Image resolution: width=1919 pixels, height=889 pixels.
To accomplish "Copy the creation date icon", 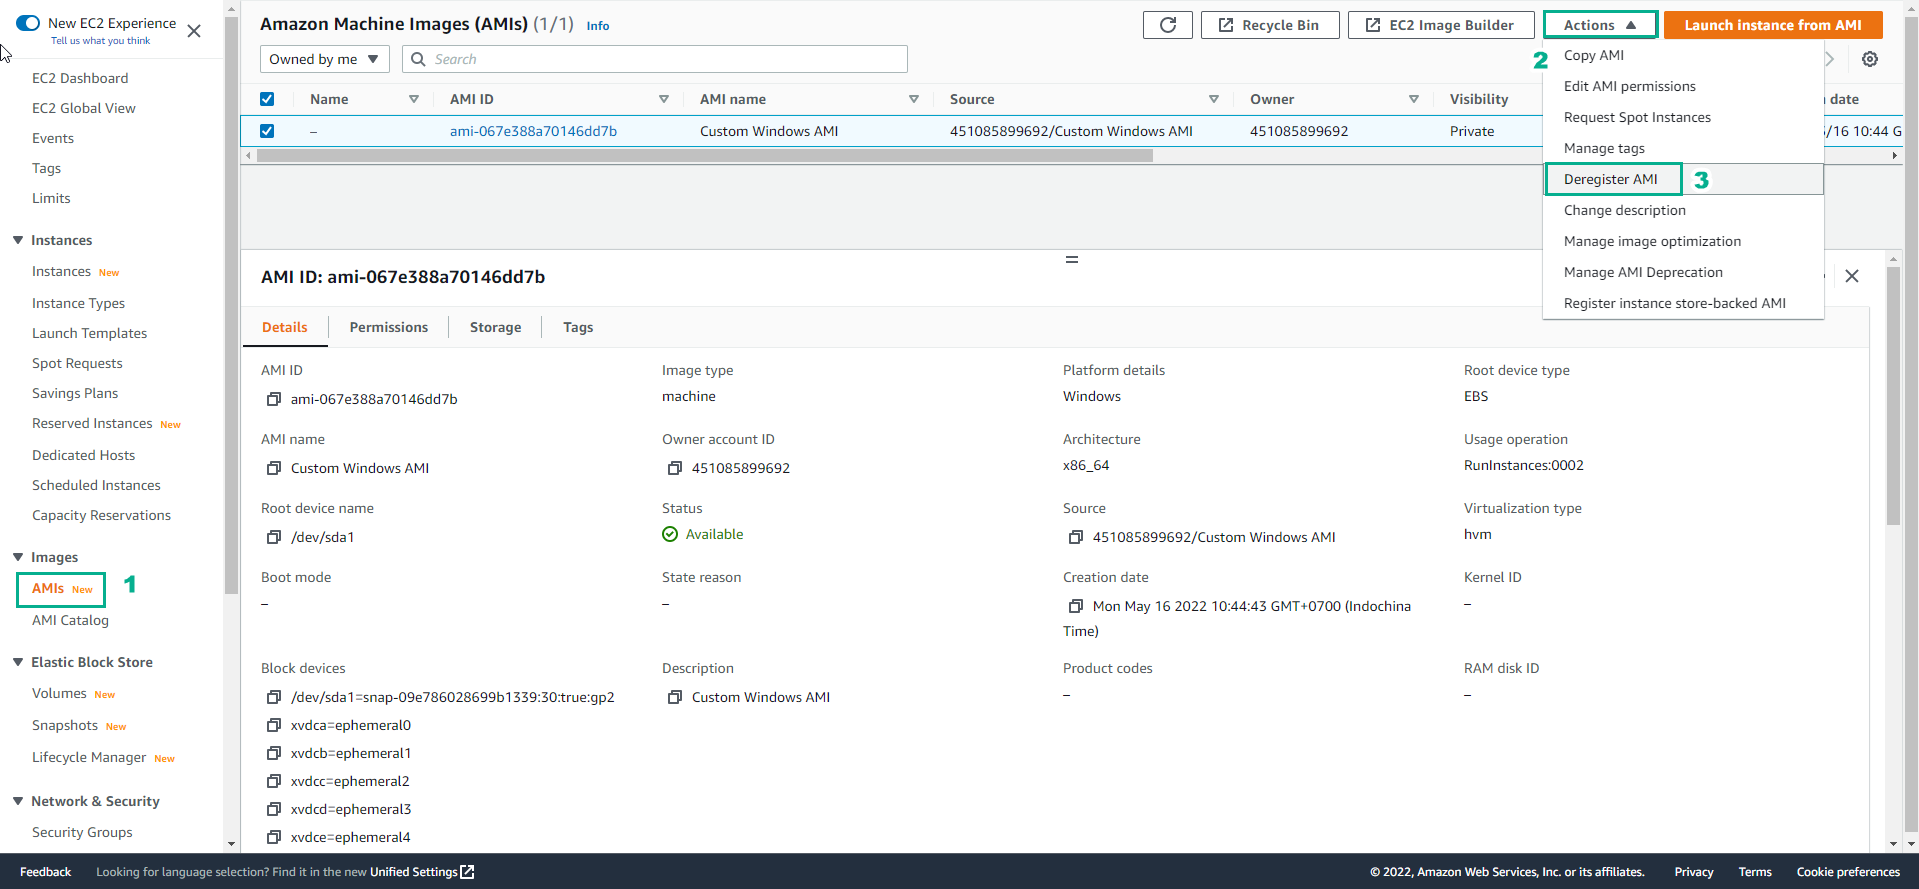I will pos(1075,606).
